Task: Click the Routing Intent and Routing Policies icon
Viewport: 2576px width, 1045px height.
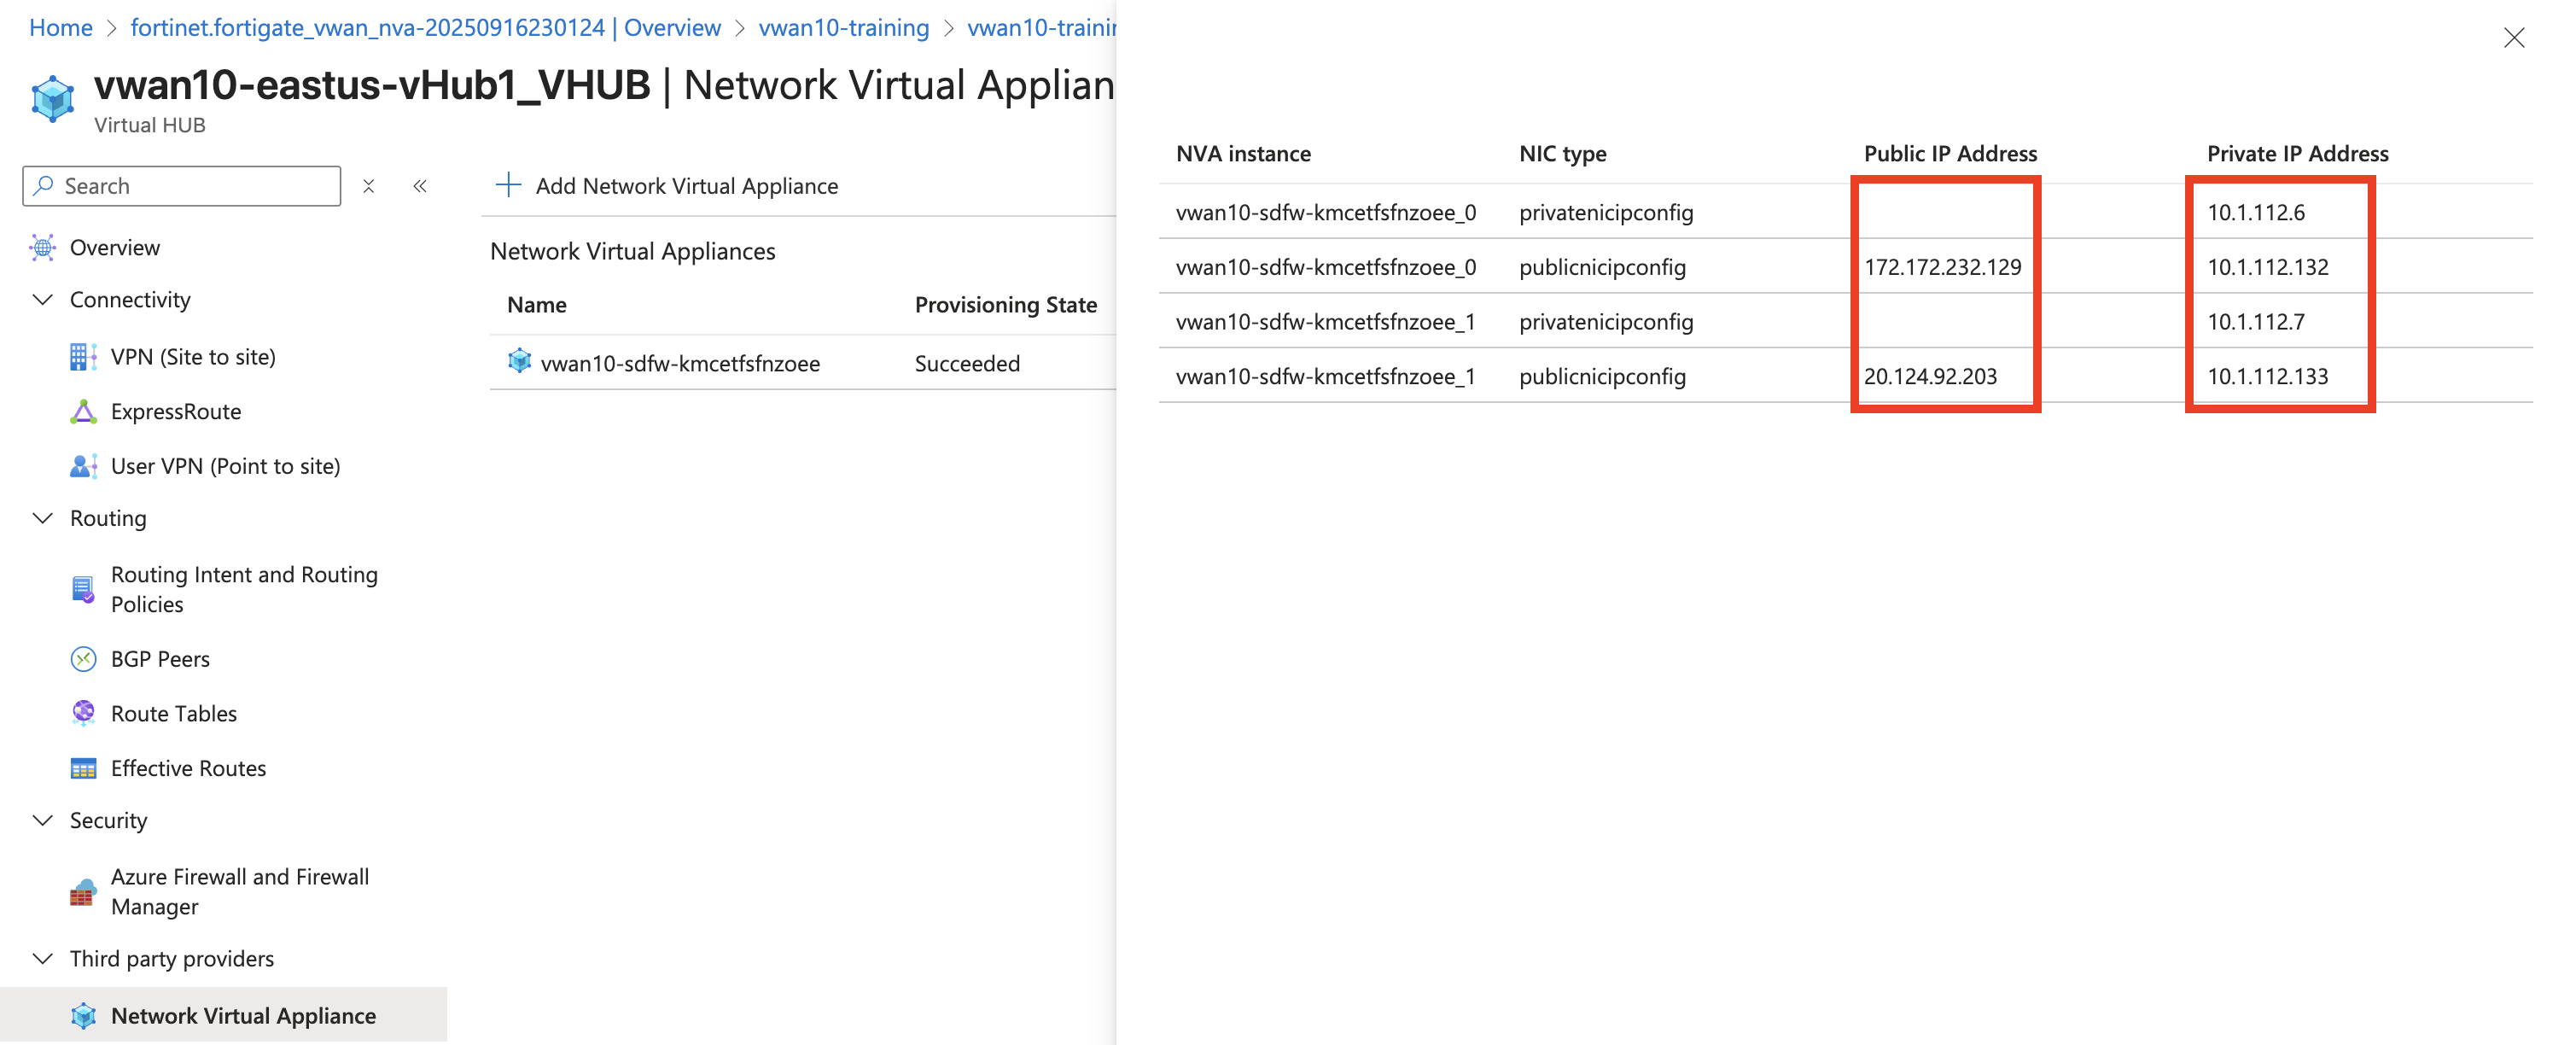Action: click(x=84, y=589)
